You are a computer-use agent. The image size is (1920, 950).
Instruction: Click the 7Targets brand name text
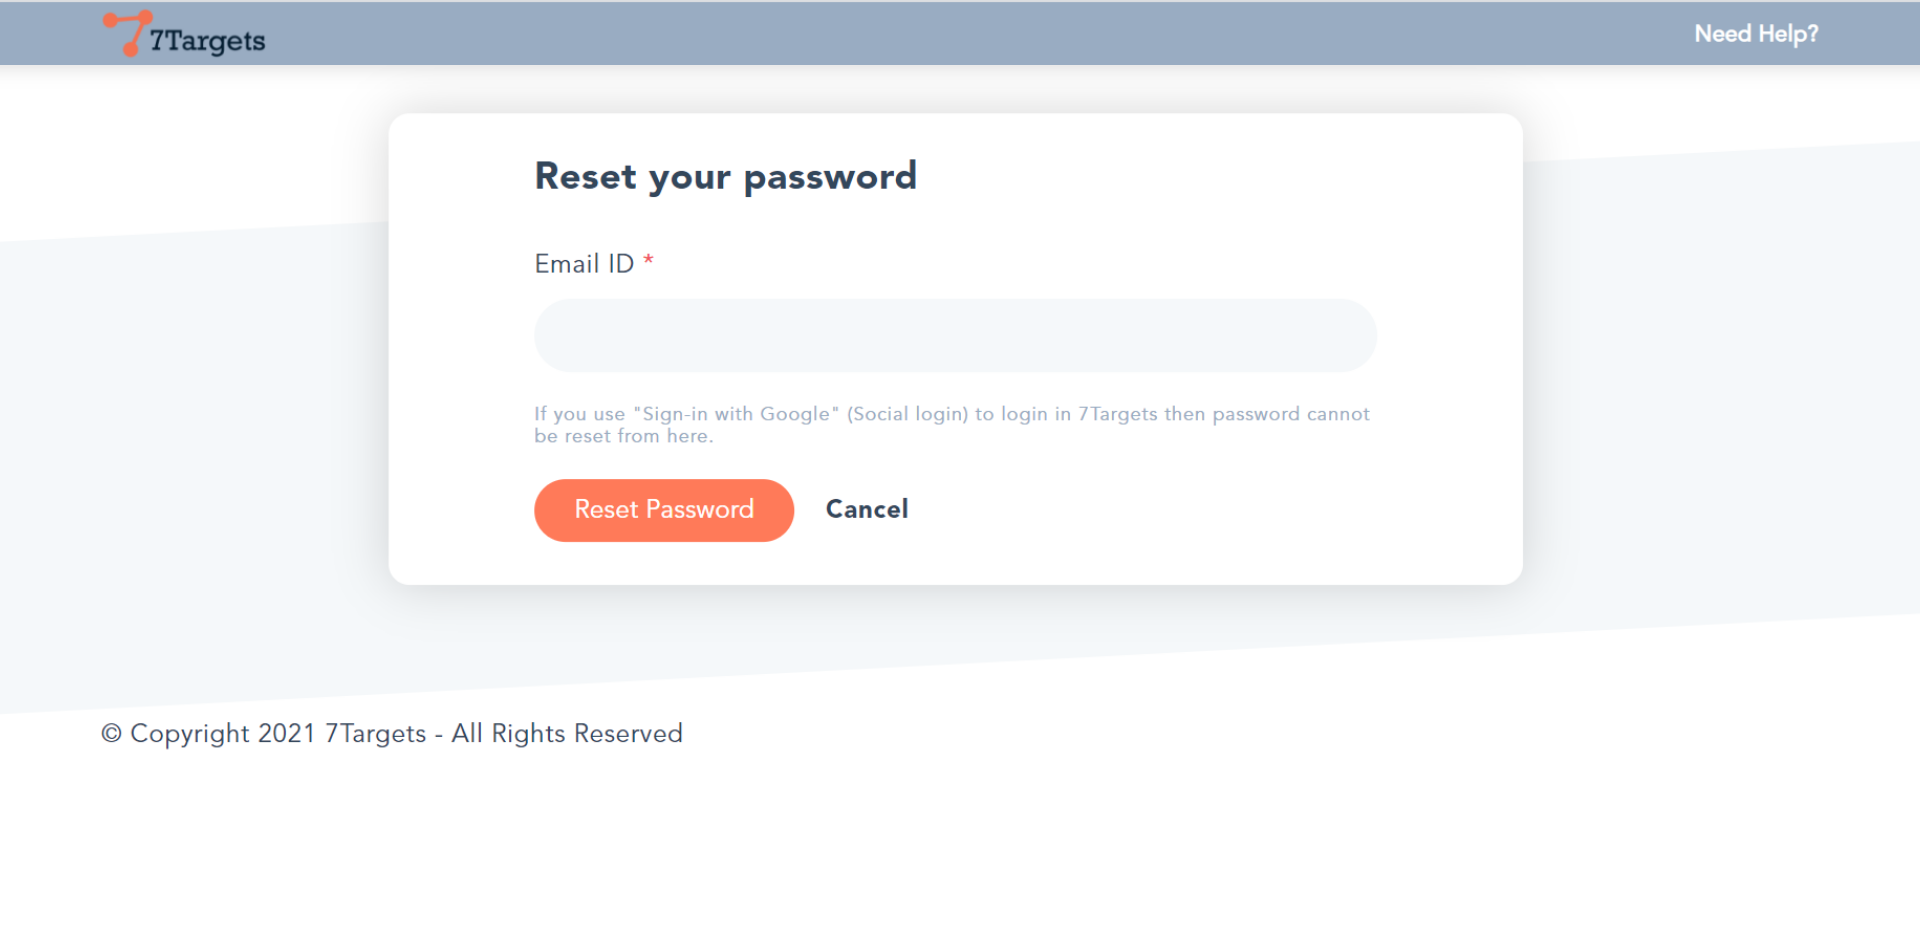pos(208,41)
